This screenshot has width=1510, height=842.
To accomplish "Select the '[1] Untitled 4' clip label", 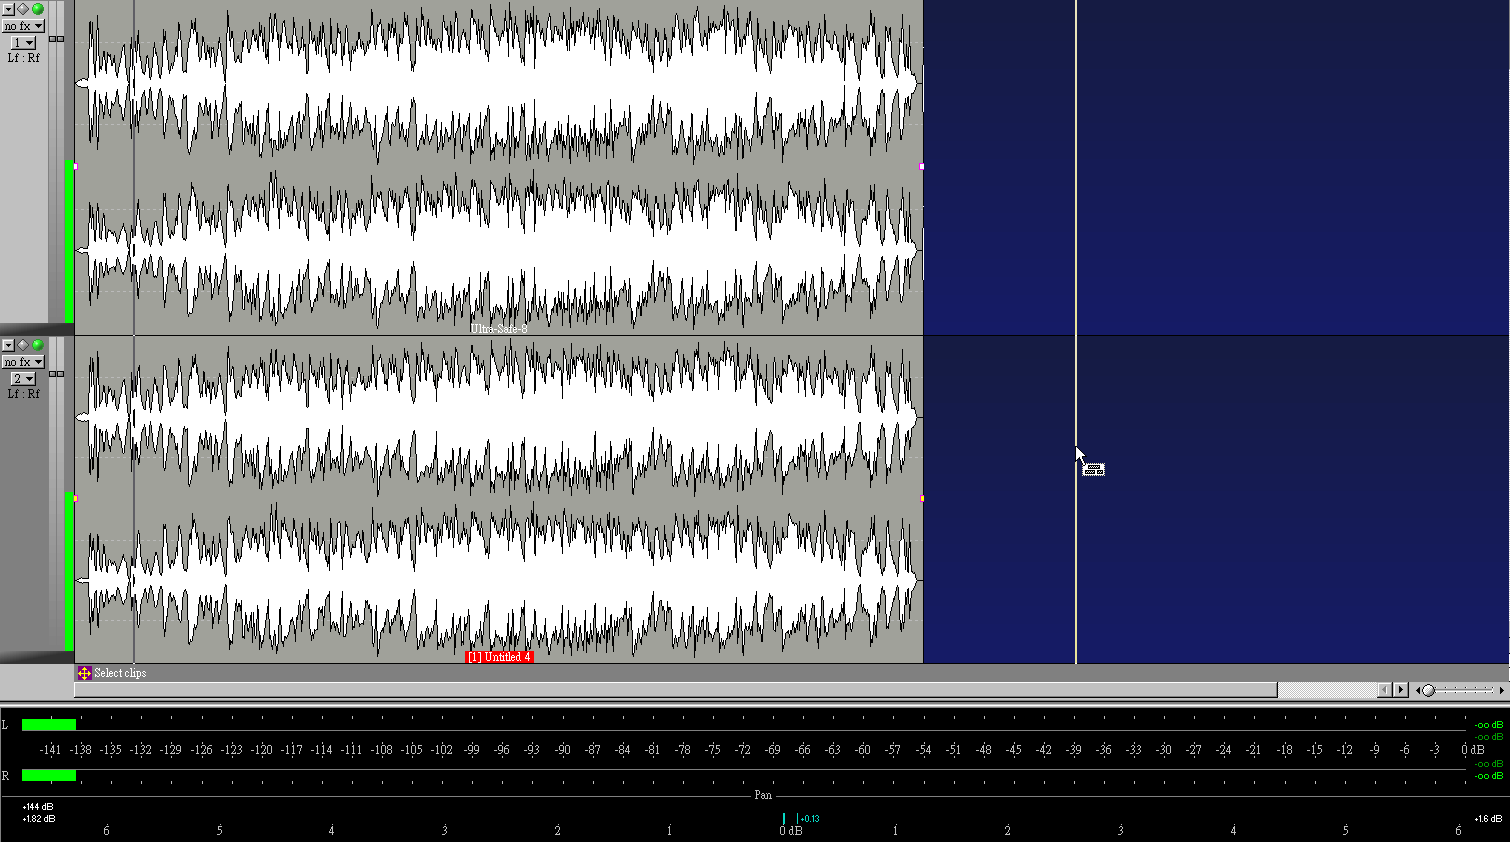I will 498,657.
